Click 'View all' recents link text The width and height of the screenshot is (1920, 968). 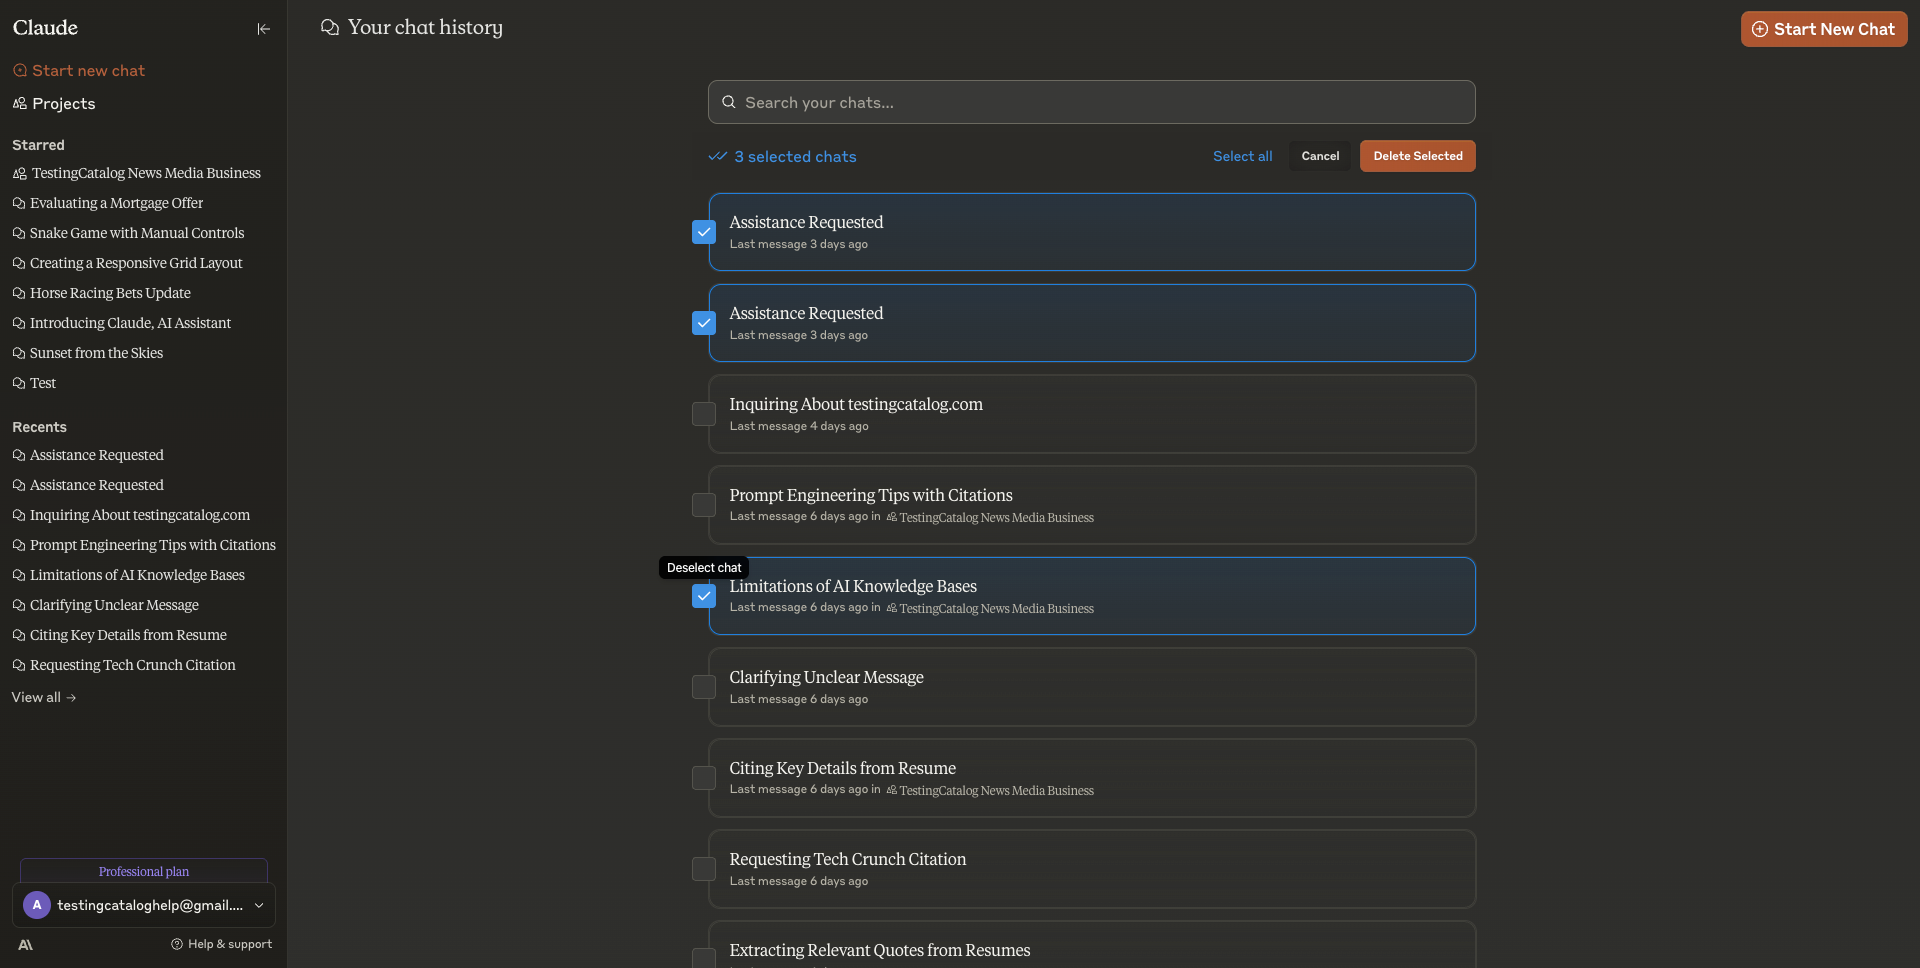point(36,697)
